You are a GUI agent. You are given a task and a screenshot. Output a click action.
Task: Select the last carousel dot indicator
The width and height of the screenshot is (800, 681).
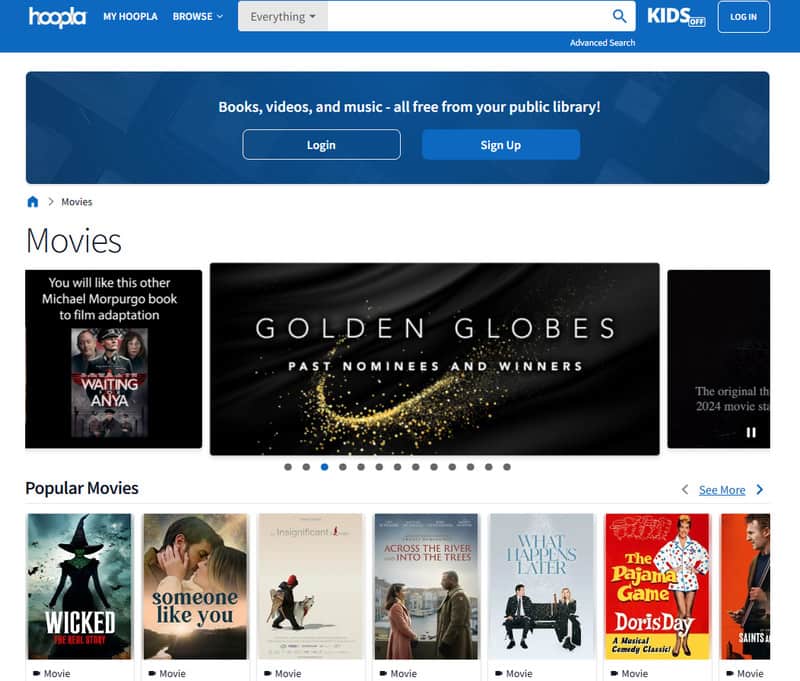pyautogui.click(x=507, y=467)
